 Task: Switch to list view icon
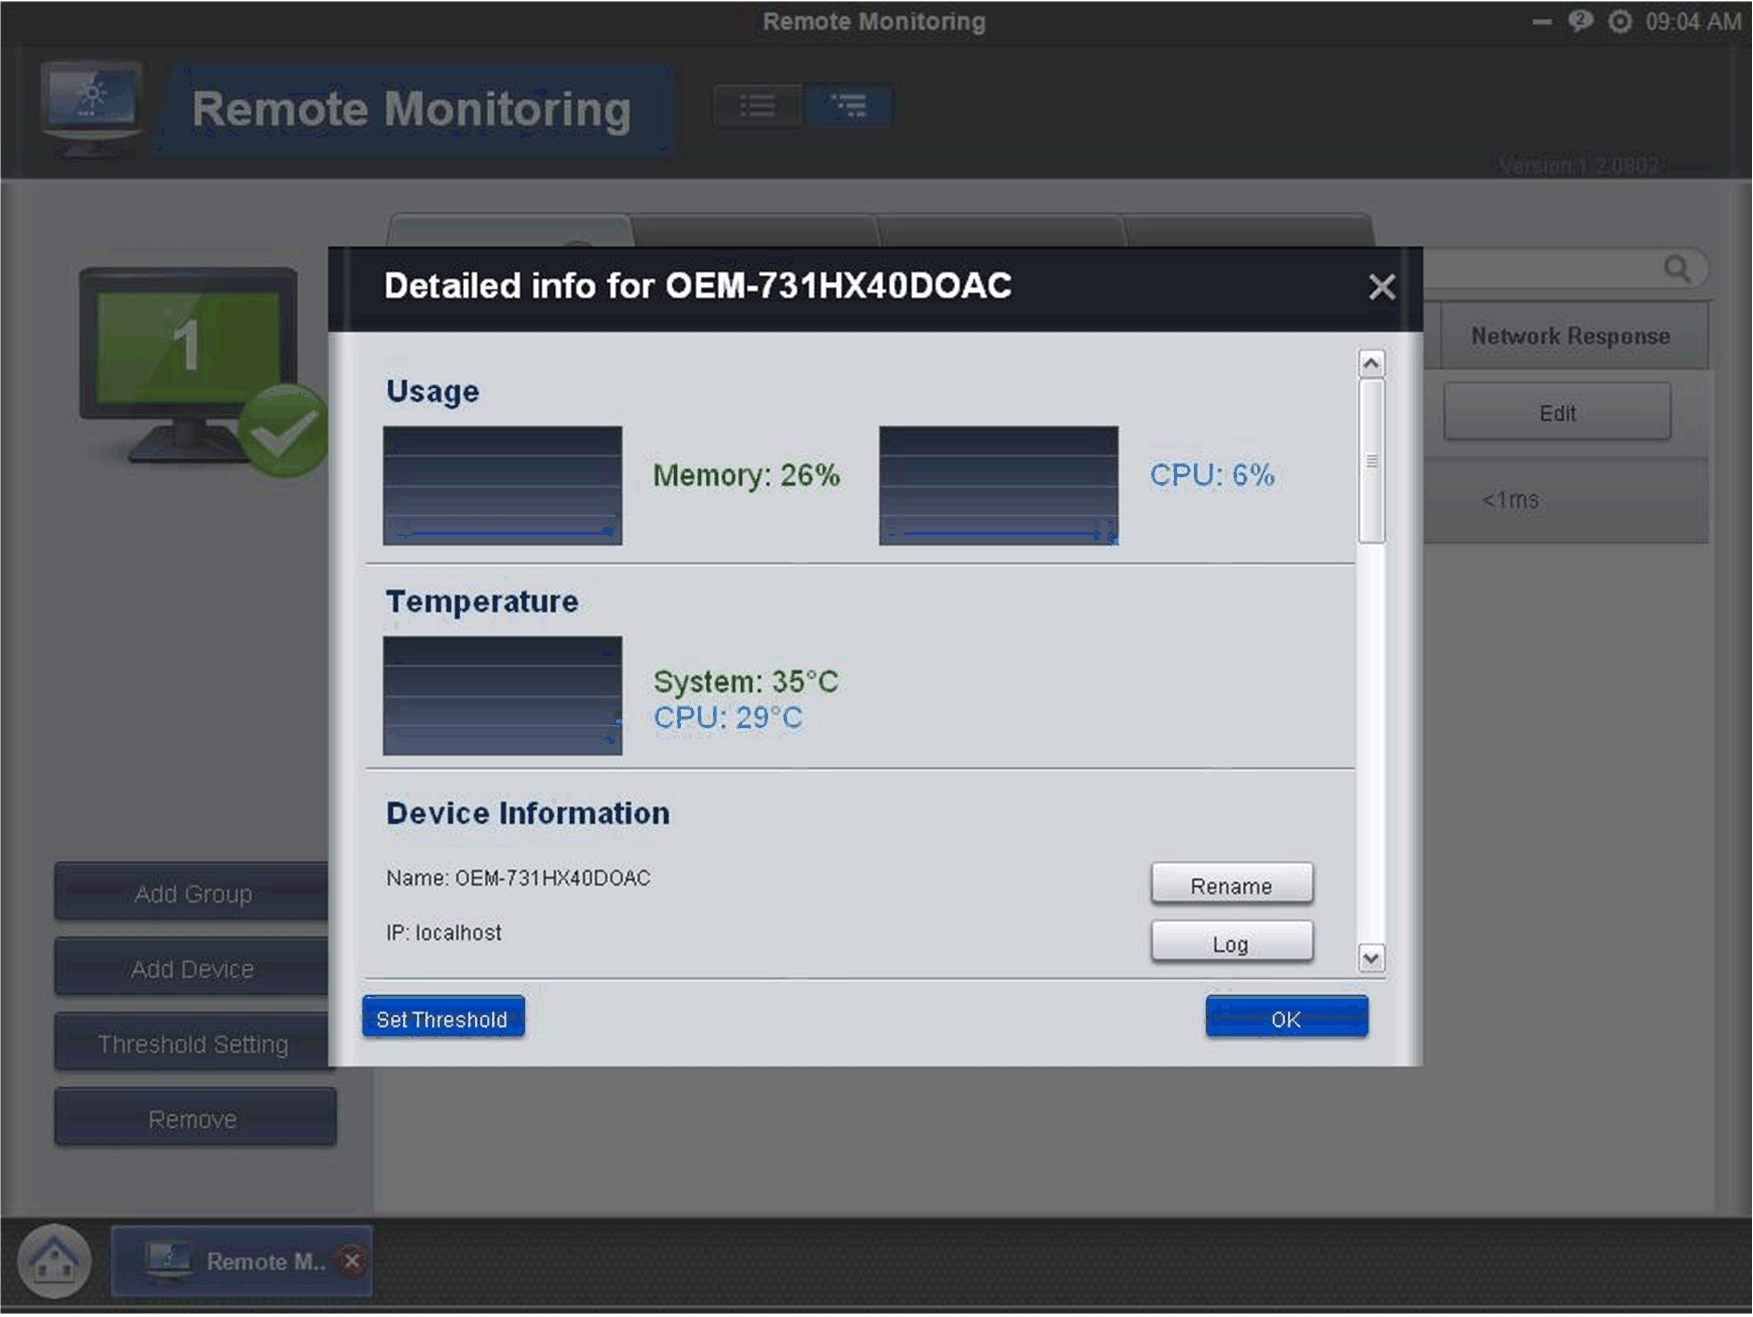(x=757, y=106)
